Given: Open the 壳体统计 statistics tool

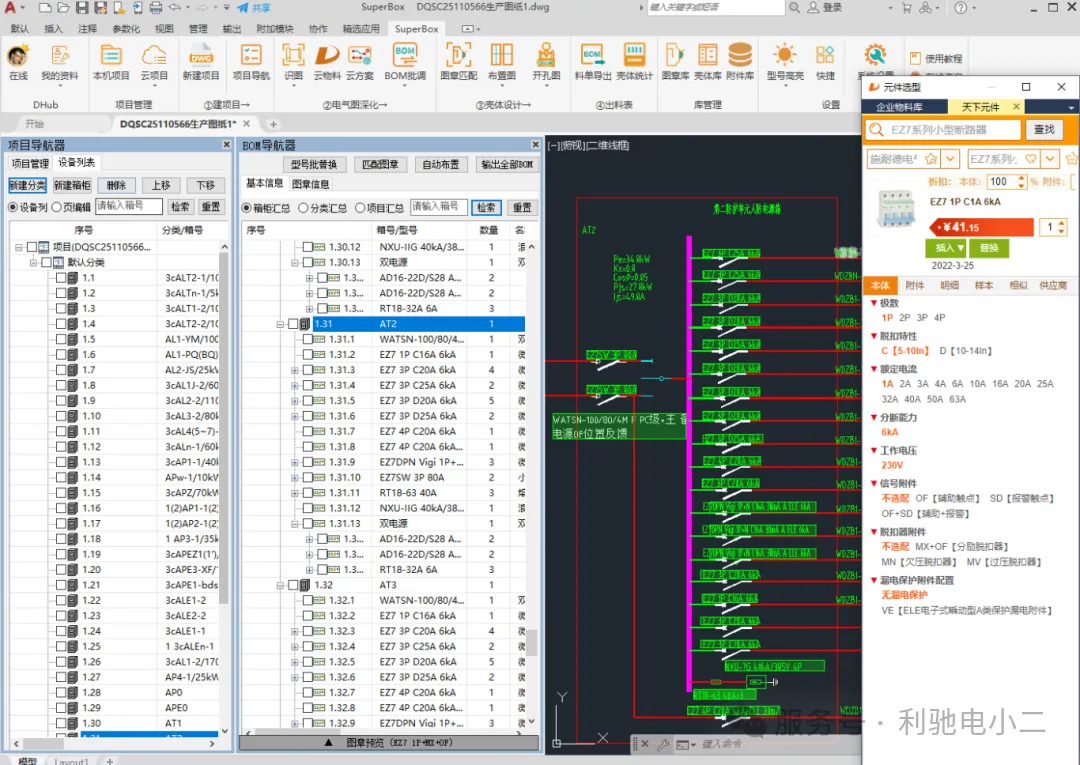Looking at the screenshot, I should click(634, 59).
